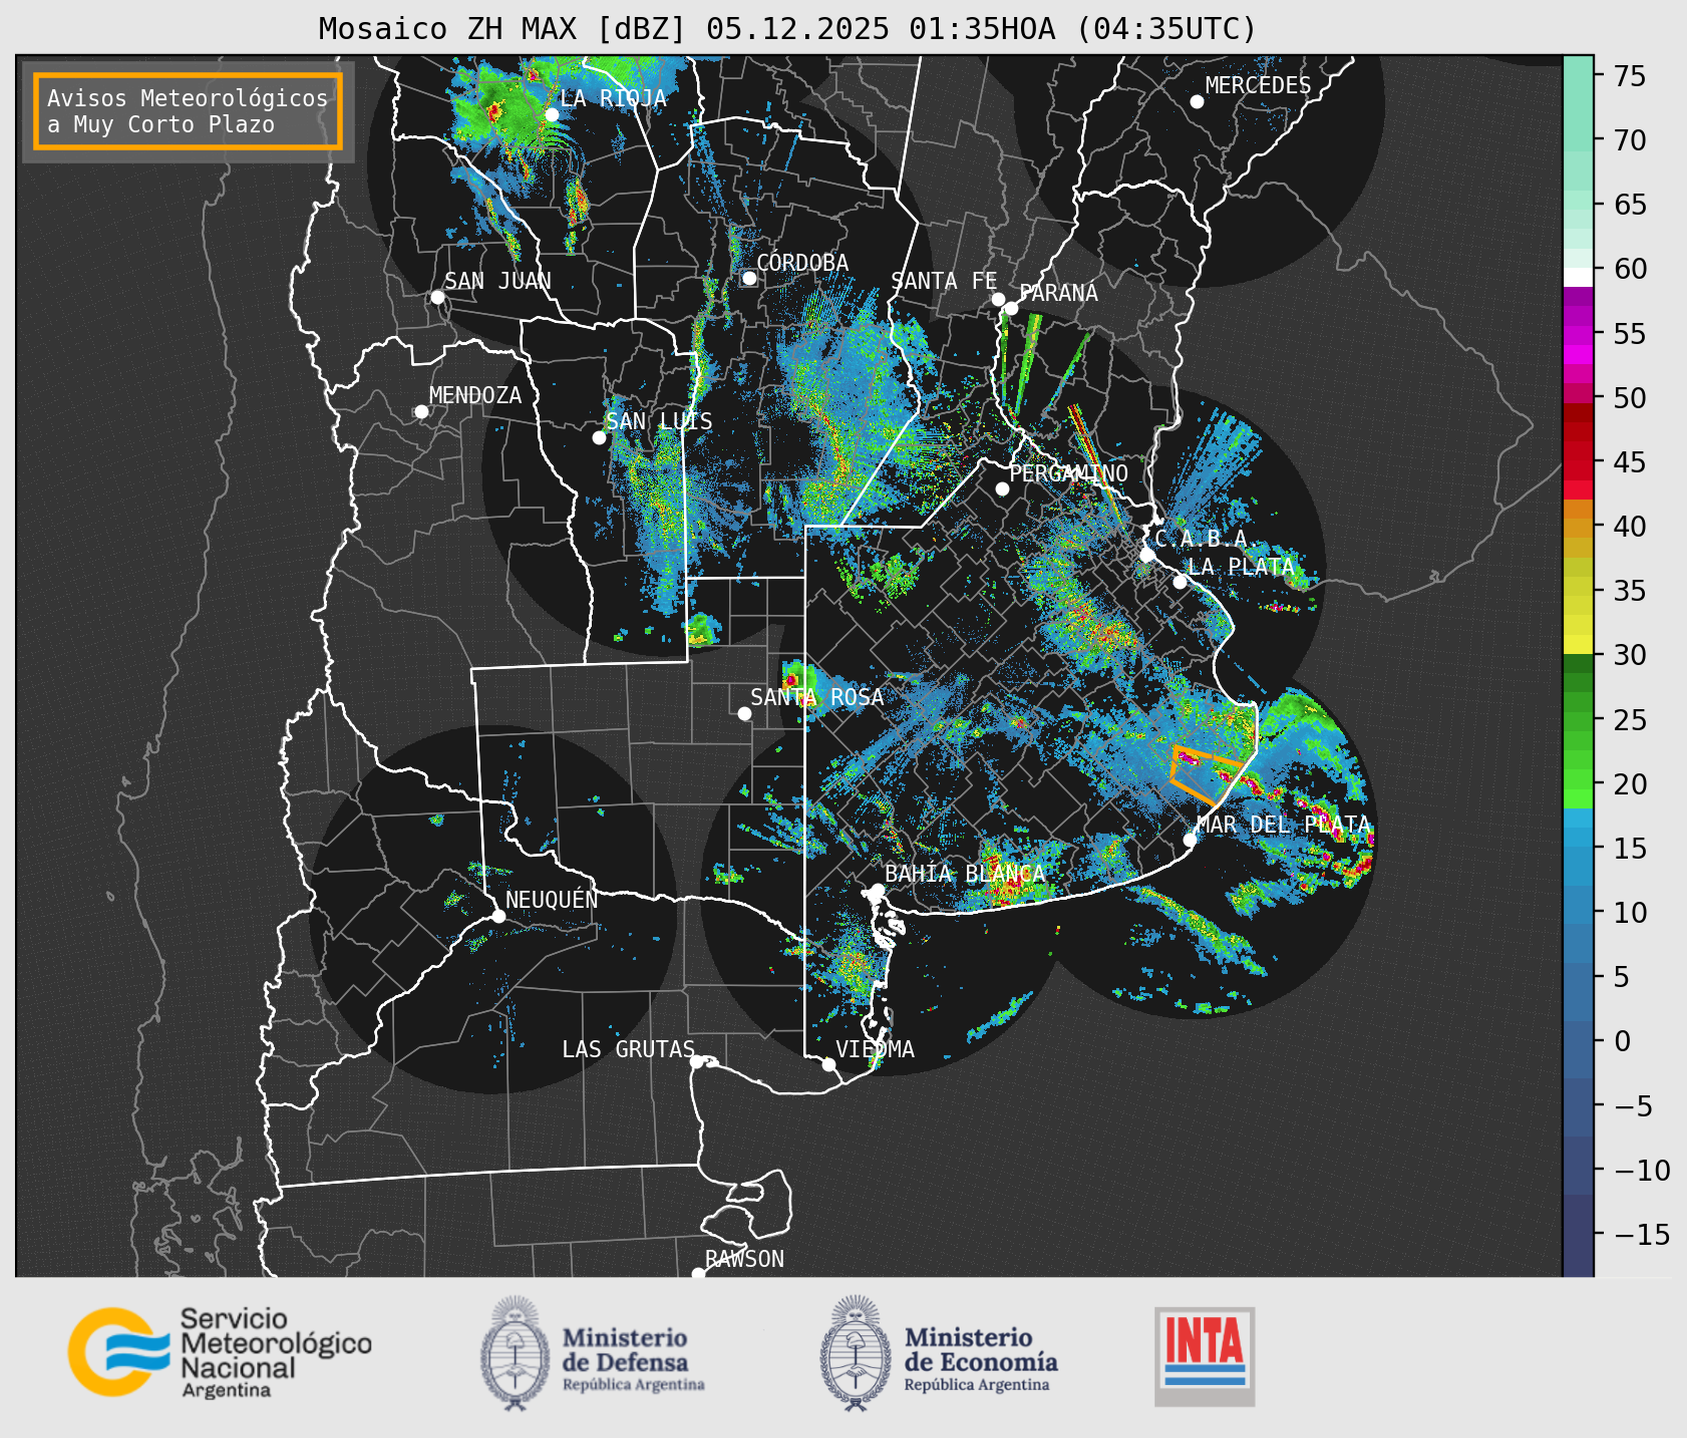Click the 'Ministerio de Defensa' text
The width and height of the screenshot is (1687, 1438).
pos(626,1349)
